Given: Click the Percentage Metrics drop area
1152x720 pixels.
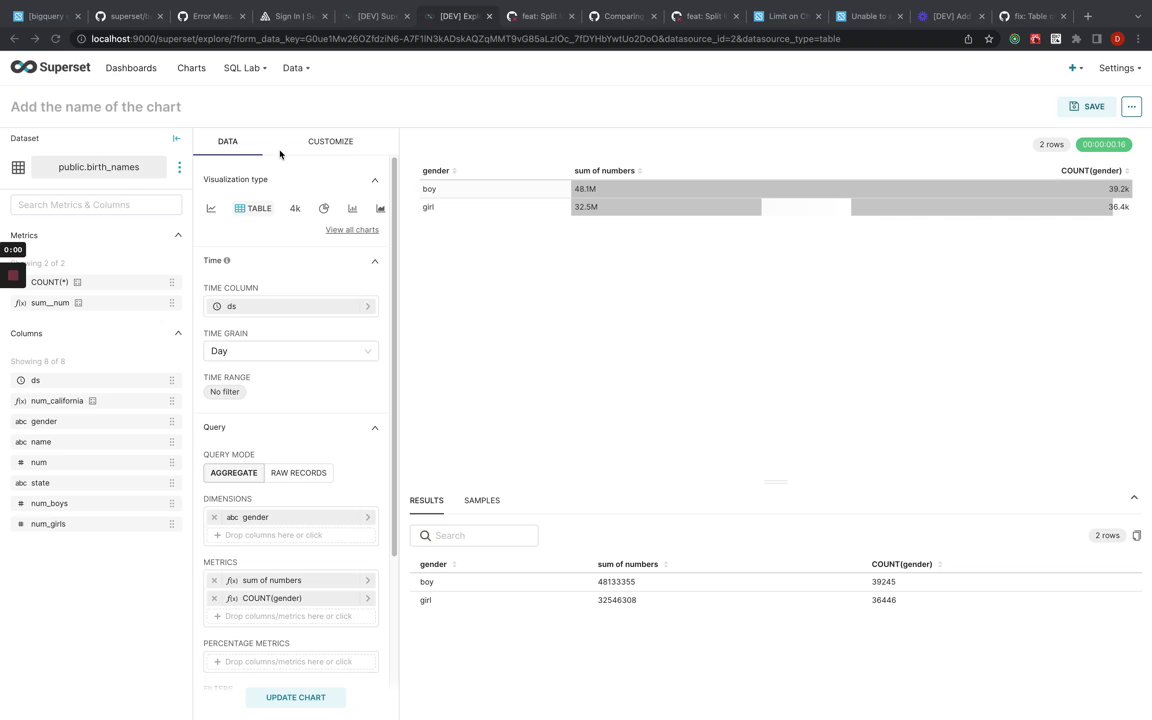Looking at the screenshot, I should coord(291,662).
